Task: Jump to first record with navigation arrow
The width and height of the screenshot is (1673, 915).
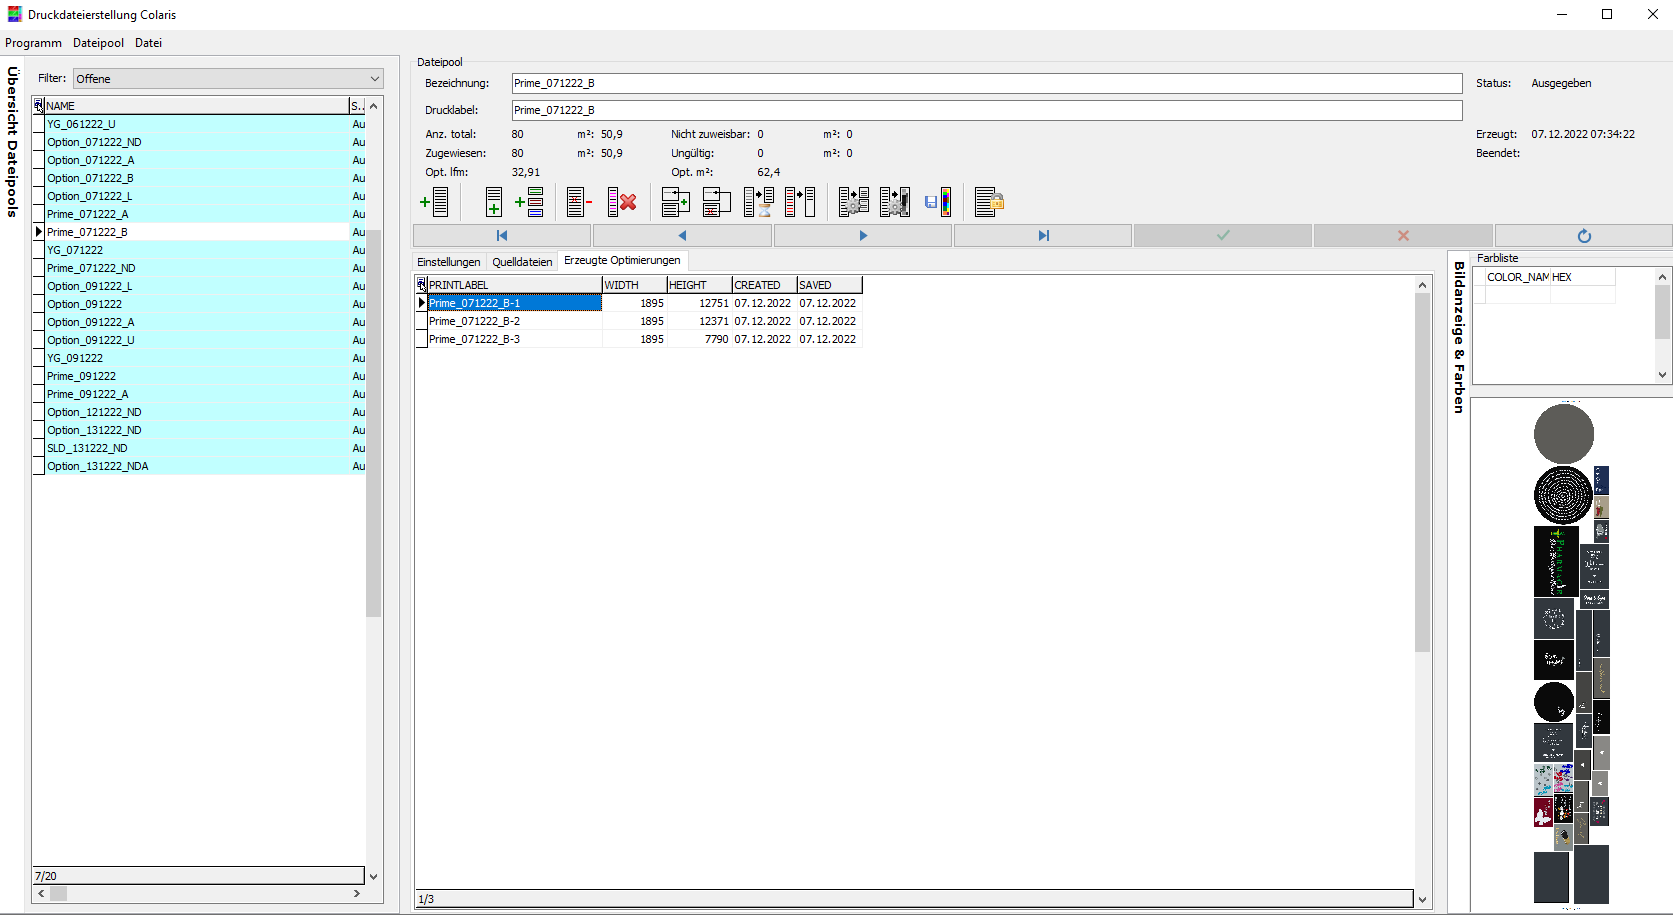Action: point(502,236)
